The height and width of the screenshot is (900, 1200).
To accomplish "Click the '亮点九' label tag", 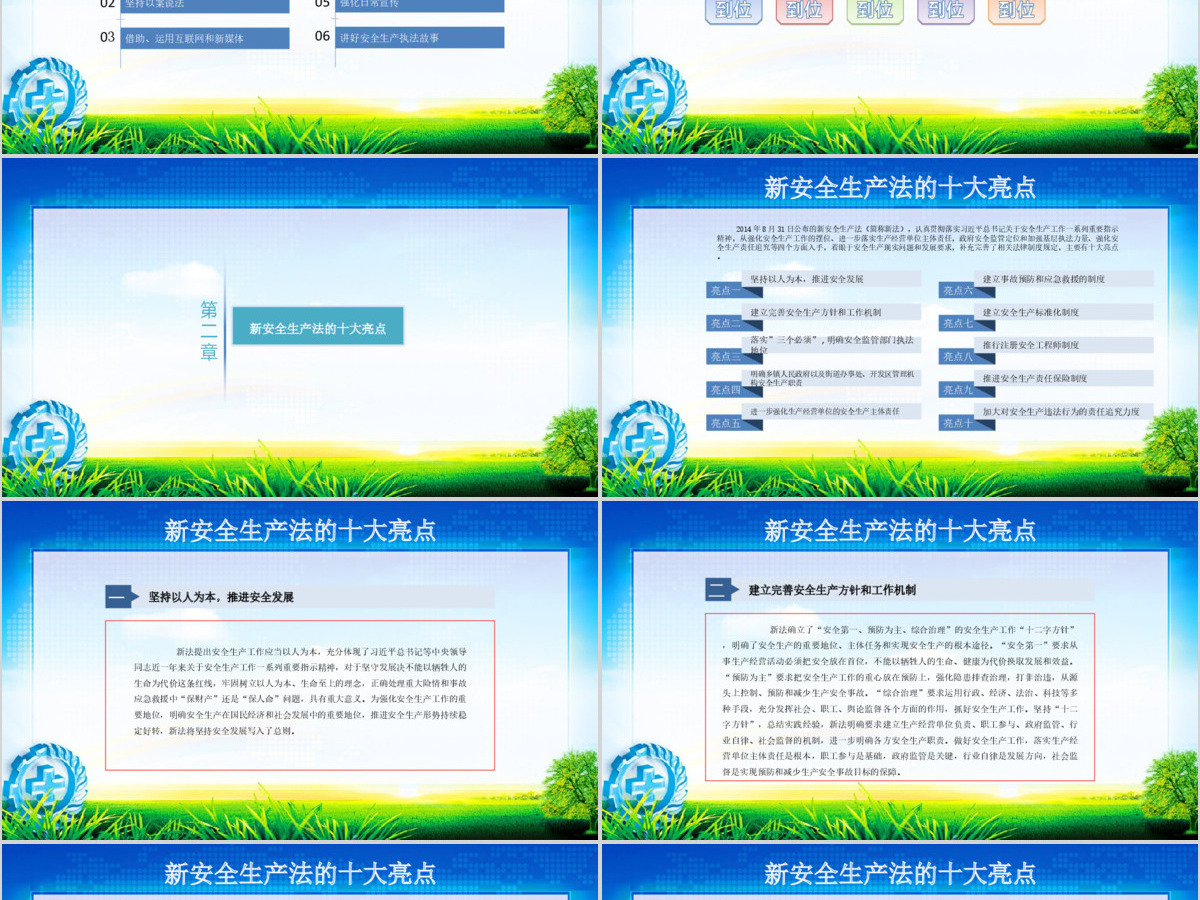I will [967, 390].
